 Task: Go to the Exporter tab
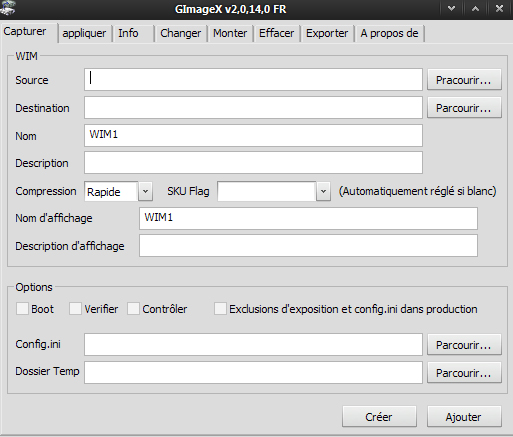pos(327,33)
